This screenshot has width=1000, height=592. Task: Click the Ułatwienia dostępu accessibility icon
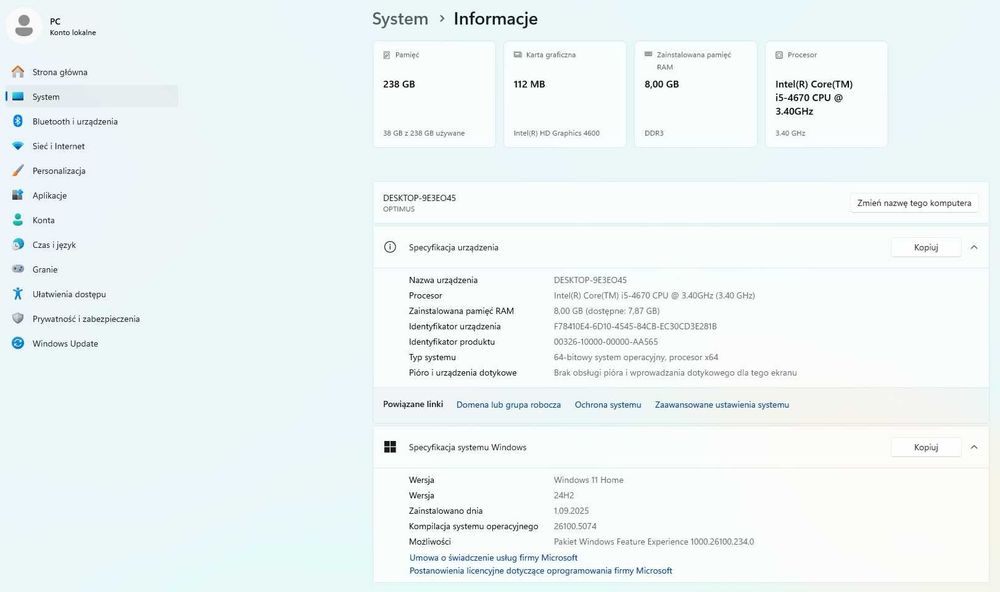click(18, 294)
